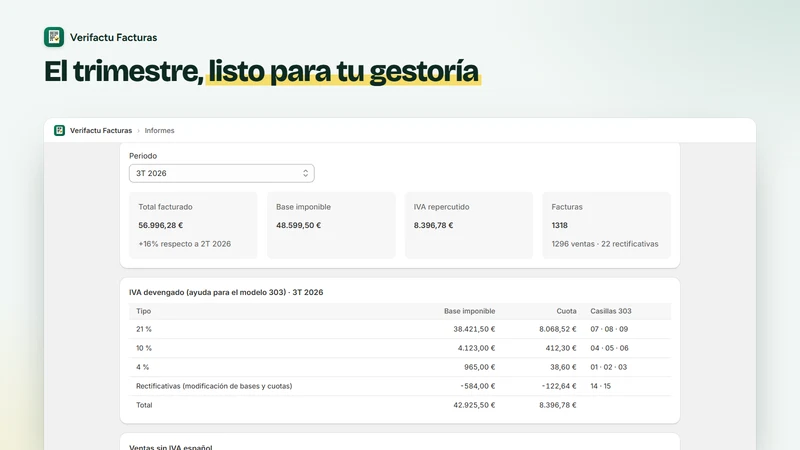The width and height of the screenshot is (800, 450).
Task: Click the cuota 412,30 €
Action: (561, 348)
